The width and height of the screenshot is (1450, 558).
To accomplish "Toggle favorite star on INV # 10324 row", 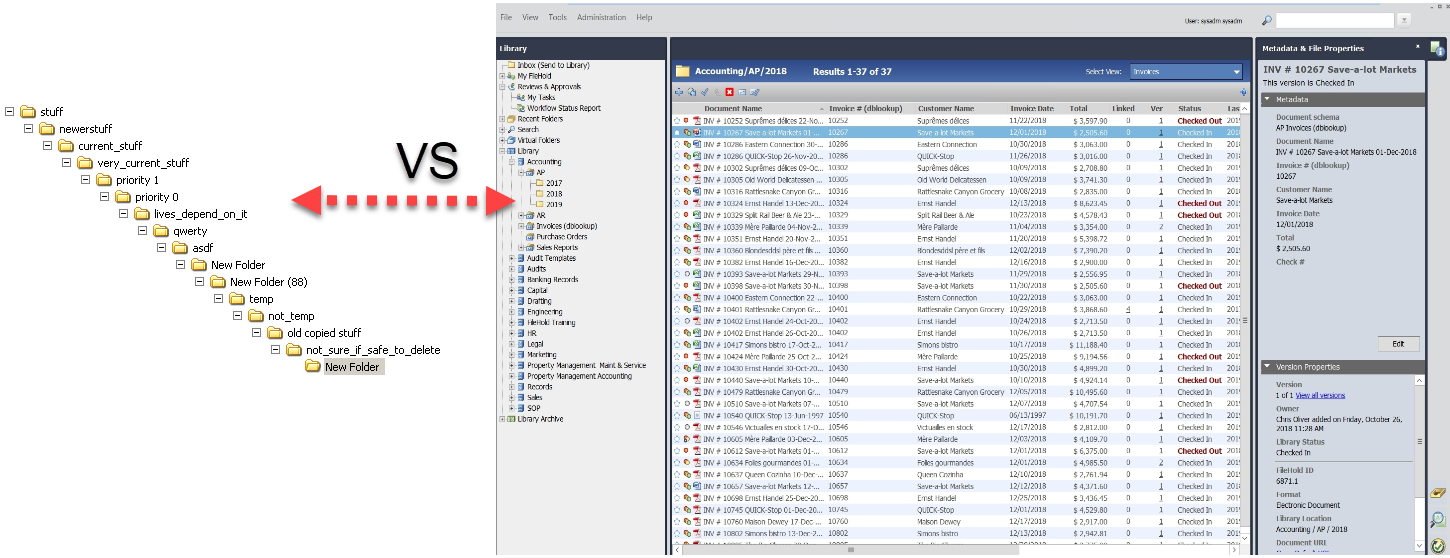I will [677, 203].
